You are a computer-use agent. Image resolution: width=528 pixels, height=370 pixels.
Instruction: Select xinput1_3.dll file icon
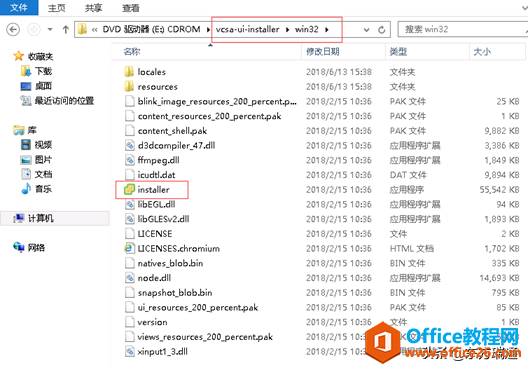pyautogui.click(x=130, y=351)
